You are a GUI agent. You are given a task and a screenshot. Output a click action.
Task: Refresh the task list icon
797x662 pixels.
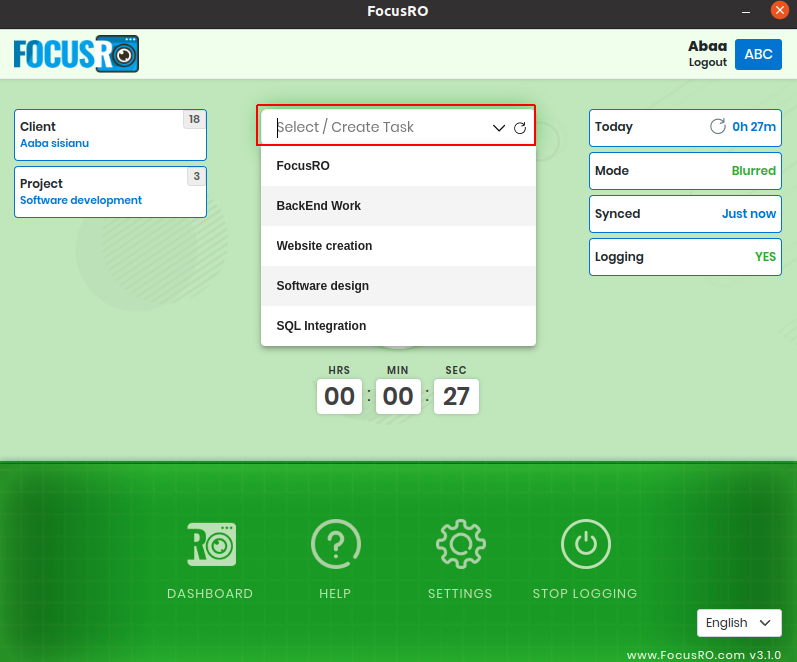coord(520,128)
